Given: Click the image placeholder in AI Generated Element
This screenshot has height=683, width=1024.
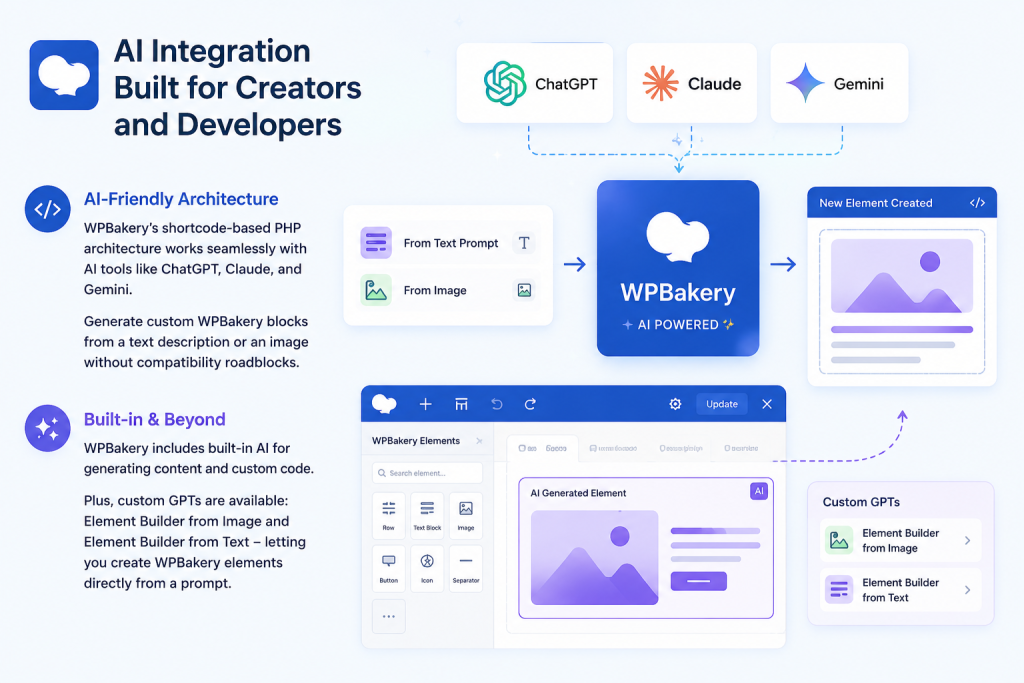Looking at the screenshot, I should [x=594, y=557].
